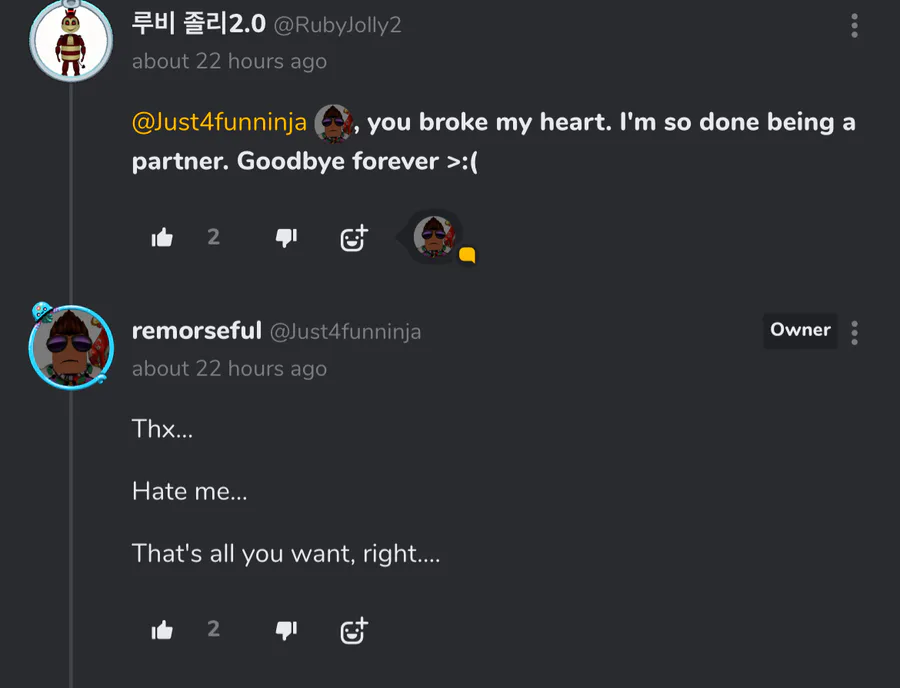This screenshot has width=900, height=688.
Task: Click the @Just4funninja handle beside remorseful
Action: pyautogui.click(x=345, y=332)
